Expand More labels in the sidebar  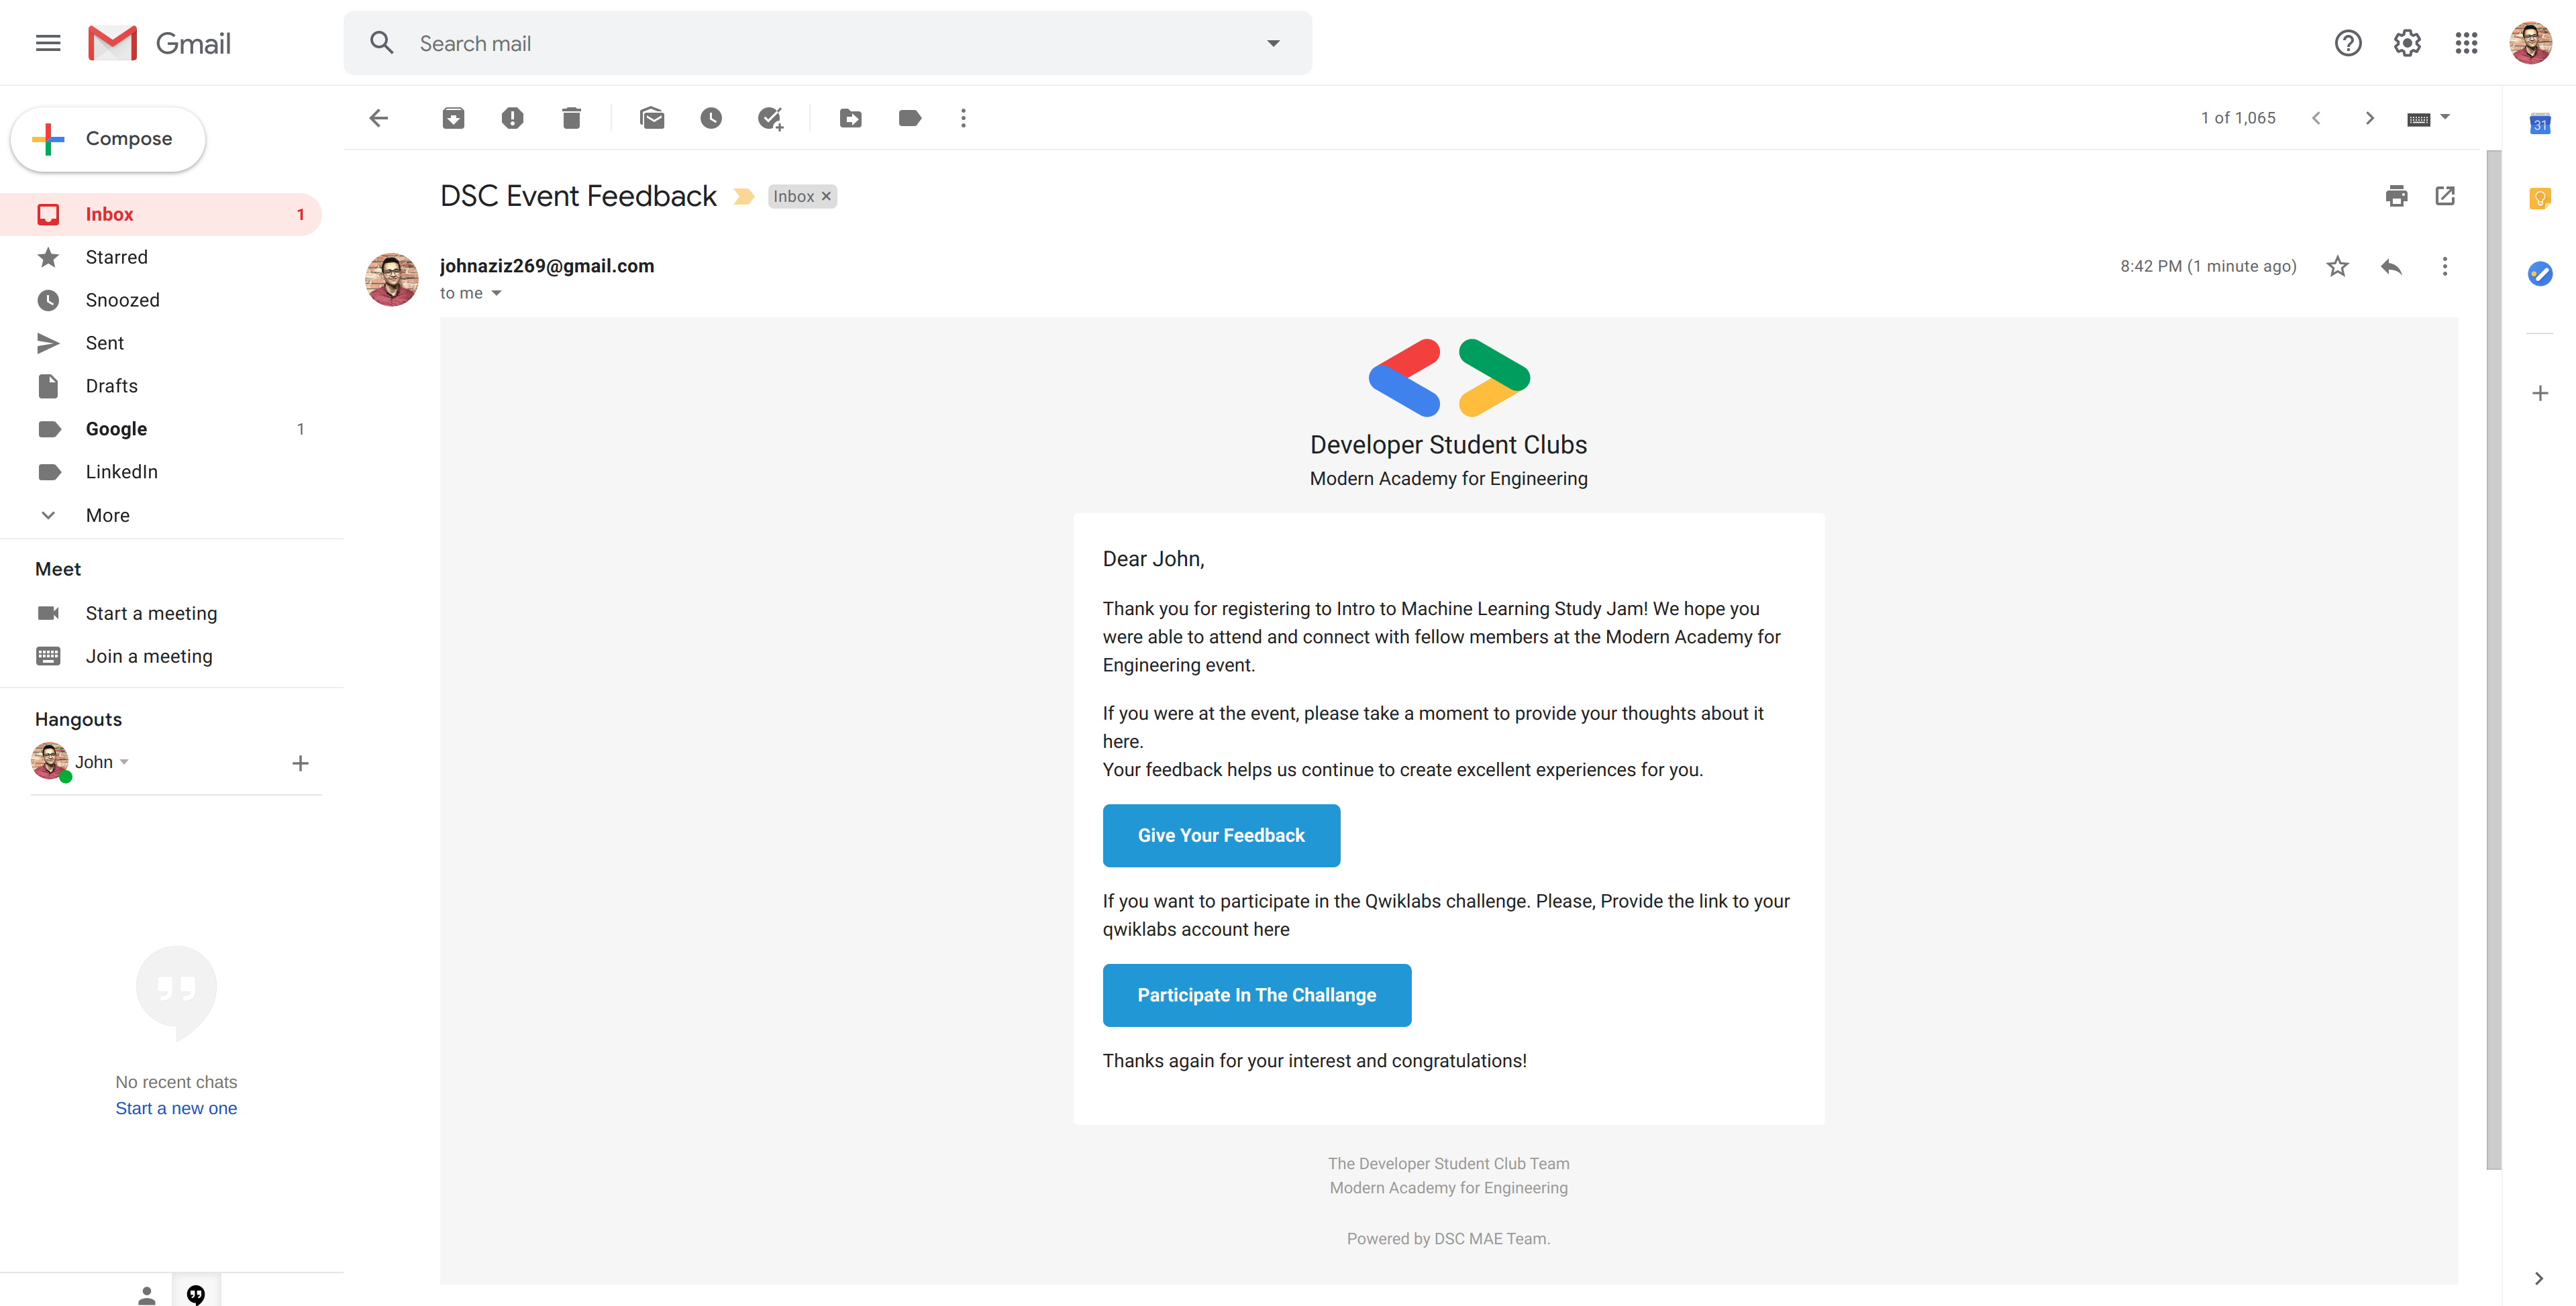point(161,515)
